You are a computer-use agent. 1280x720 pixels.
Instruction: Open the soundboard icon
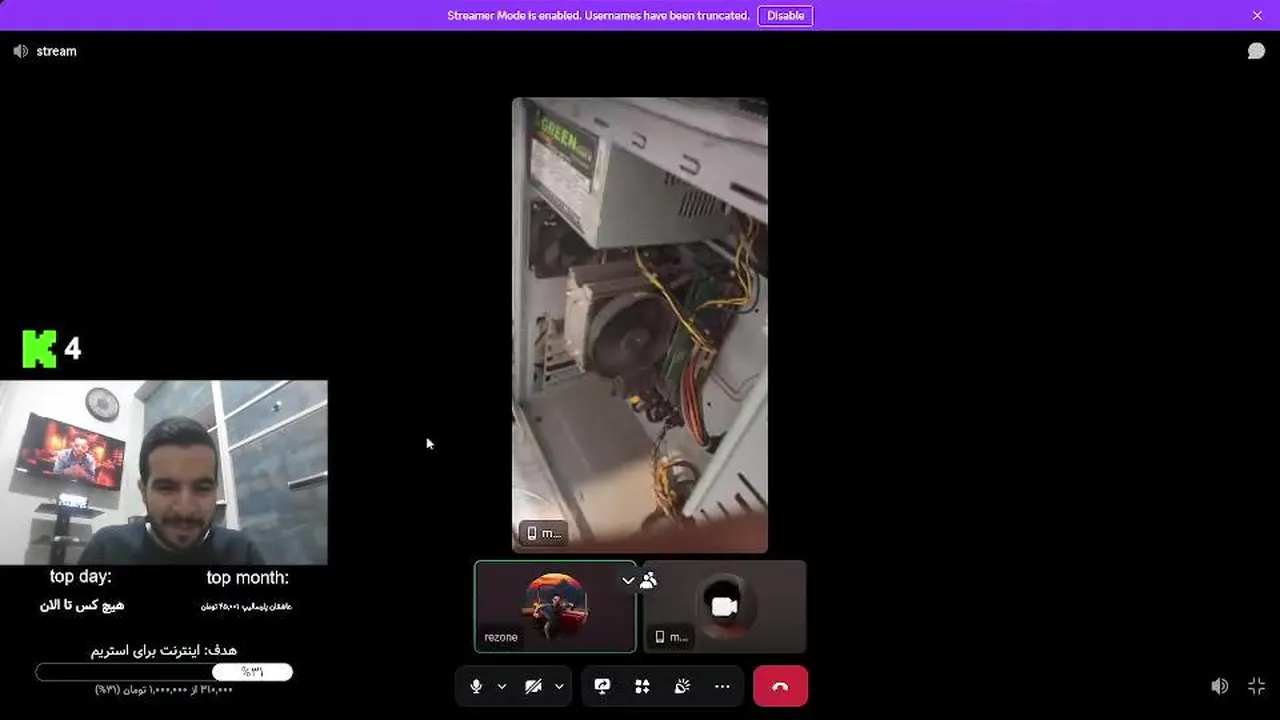(682, 686)
